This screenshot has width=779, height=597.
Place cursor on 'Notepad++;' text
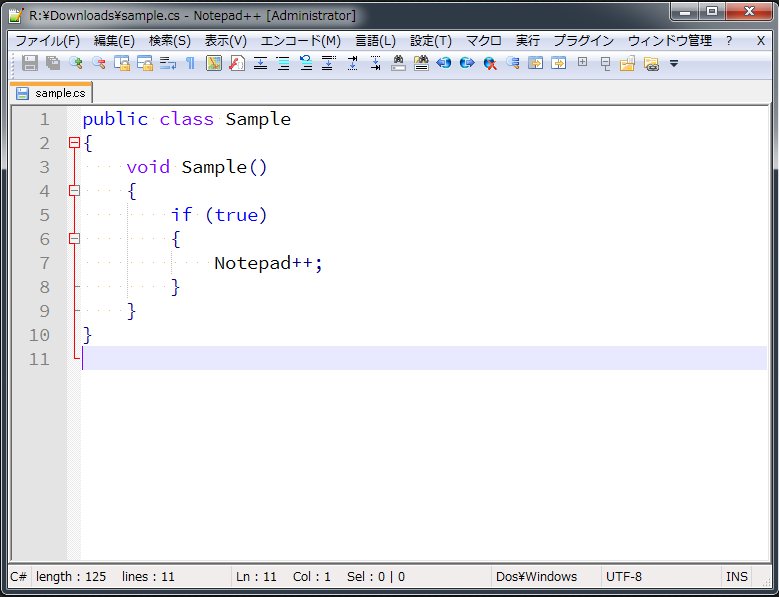268,263
